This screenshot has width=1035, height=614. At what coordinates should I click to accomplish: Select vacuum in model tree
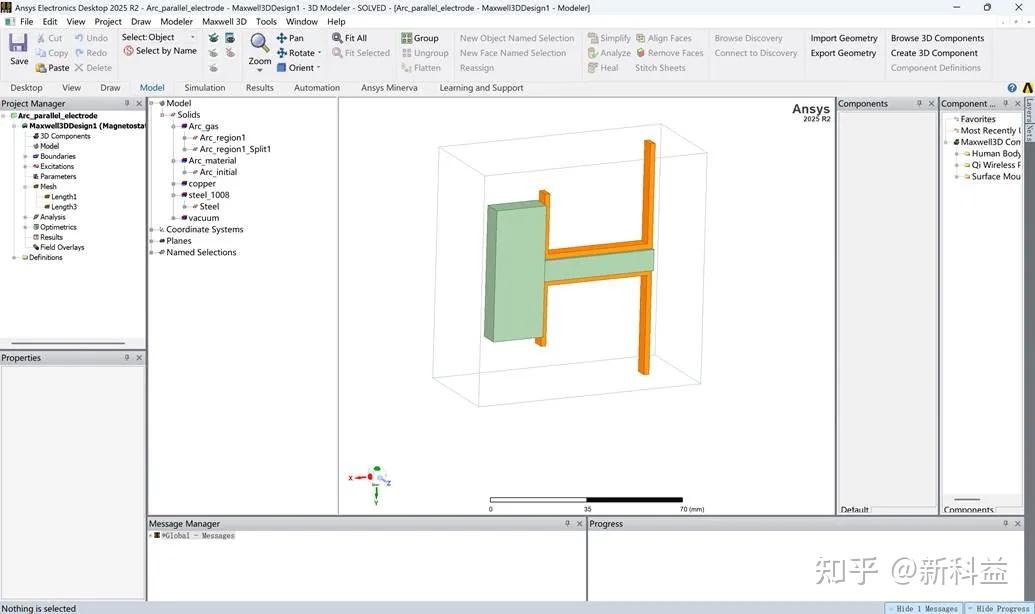pos(203,219)
